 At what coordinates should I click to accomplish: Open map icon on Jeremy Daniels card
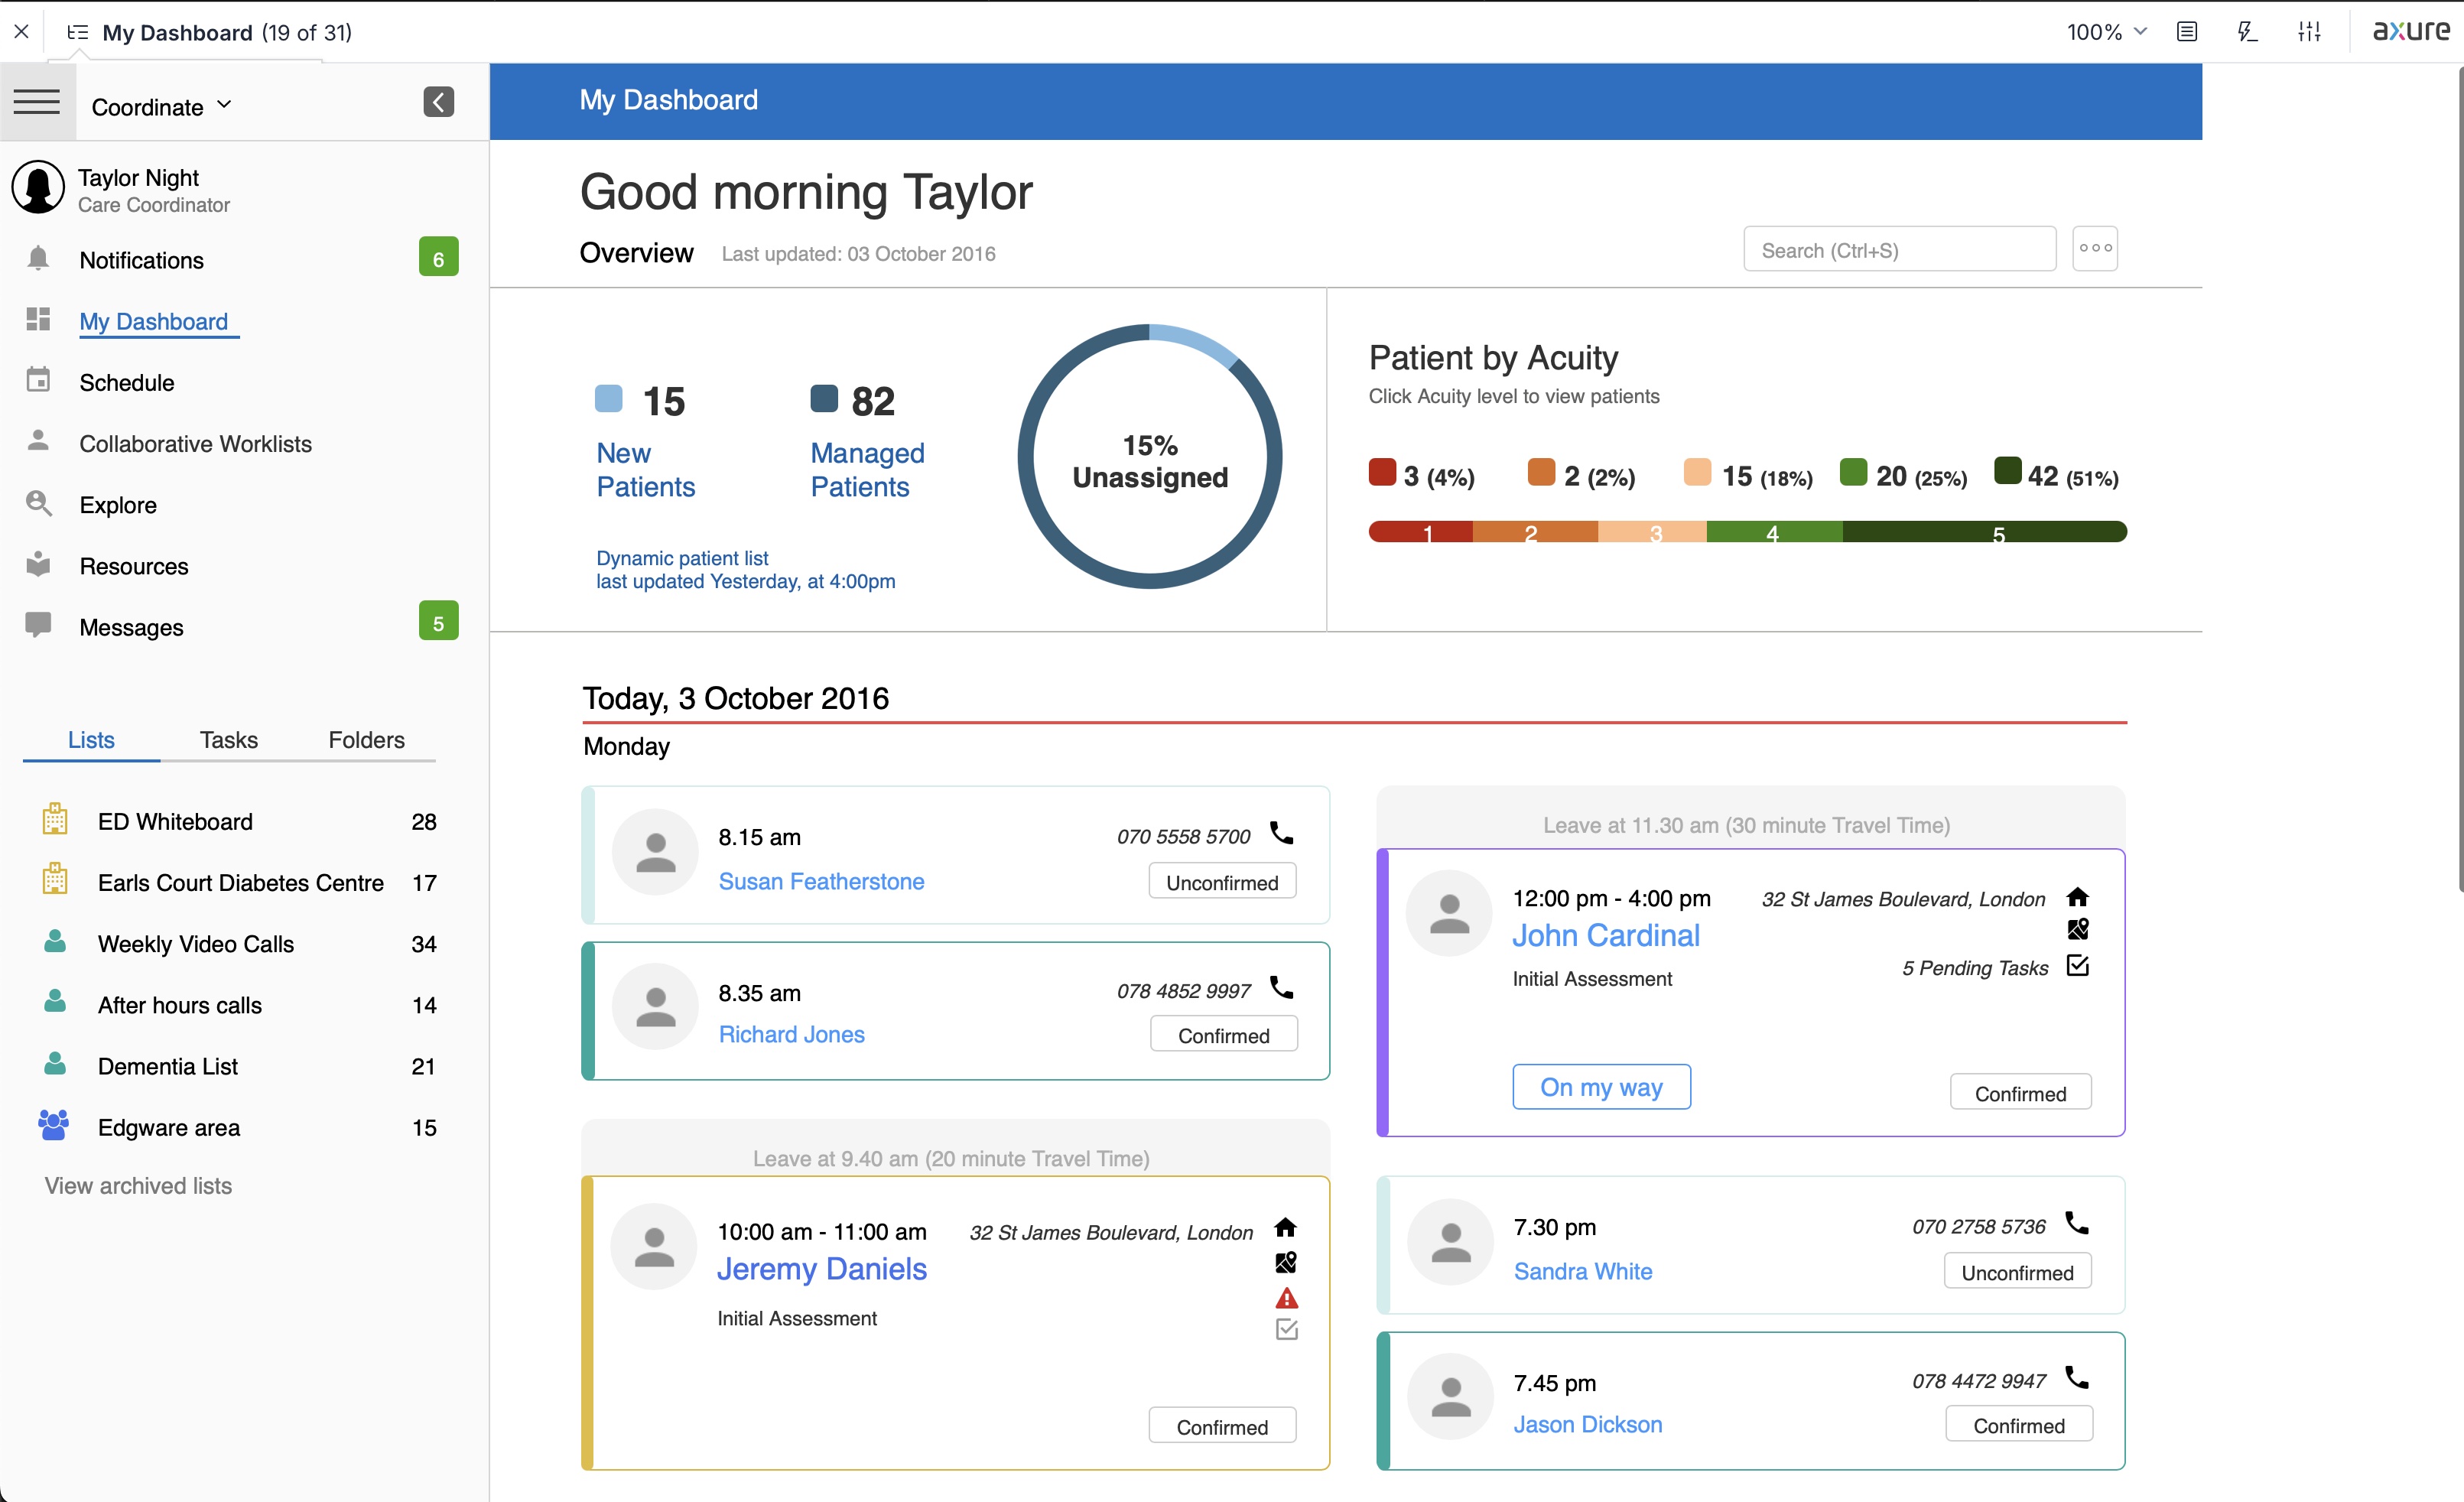point(1286,1263)
